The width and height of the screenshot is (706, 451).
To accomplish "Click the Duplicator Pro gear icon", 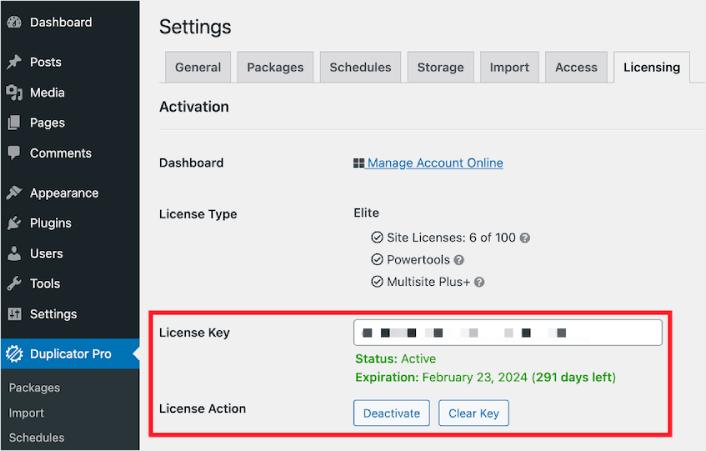I will (14, 354).
